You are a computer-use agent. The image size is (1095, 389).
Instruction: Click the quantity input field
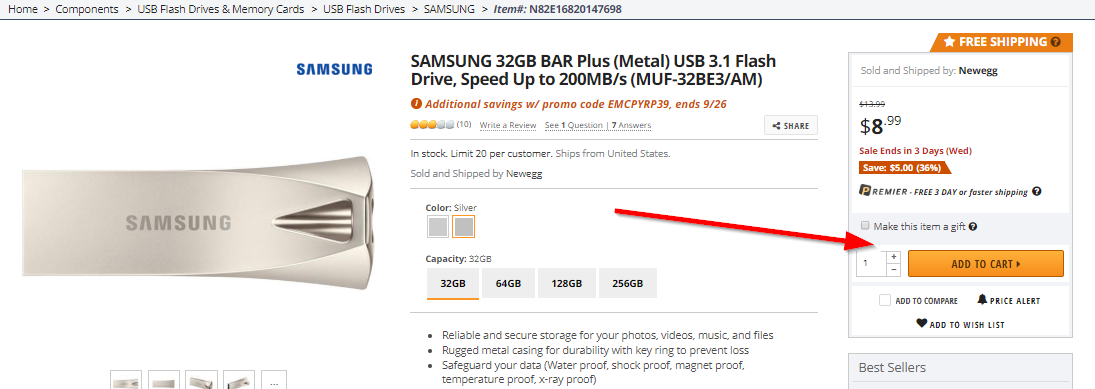(872, 263)
